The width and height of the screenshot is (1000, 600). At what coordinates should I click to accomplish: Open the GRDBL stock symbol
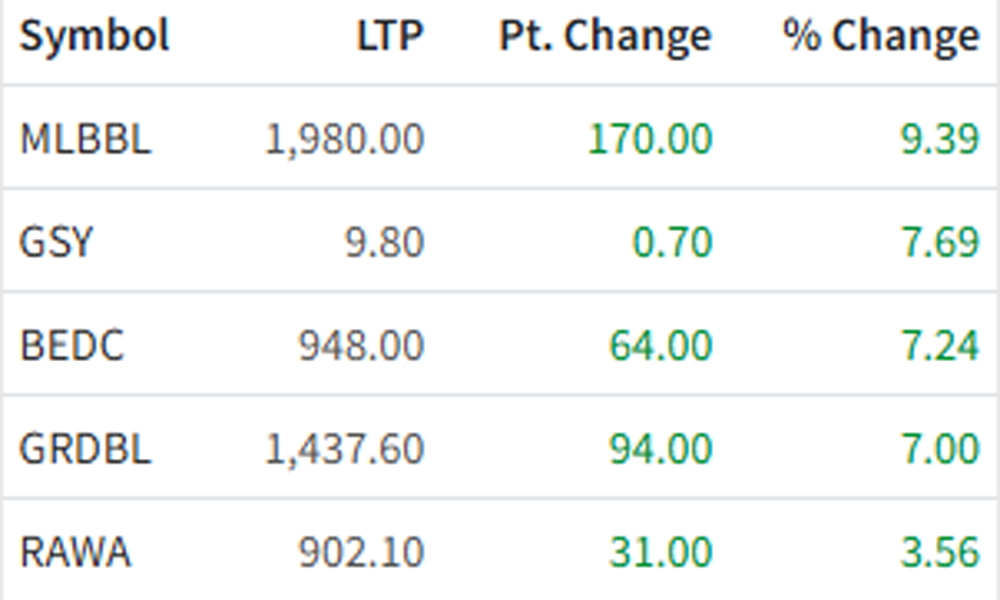pyautogui.click(x=85, y=449)
